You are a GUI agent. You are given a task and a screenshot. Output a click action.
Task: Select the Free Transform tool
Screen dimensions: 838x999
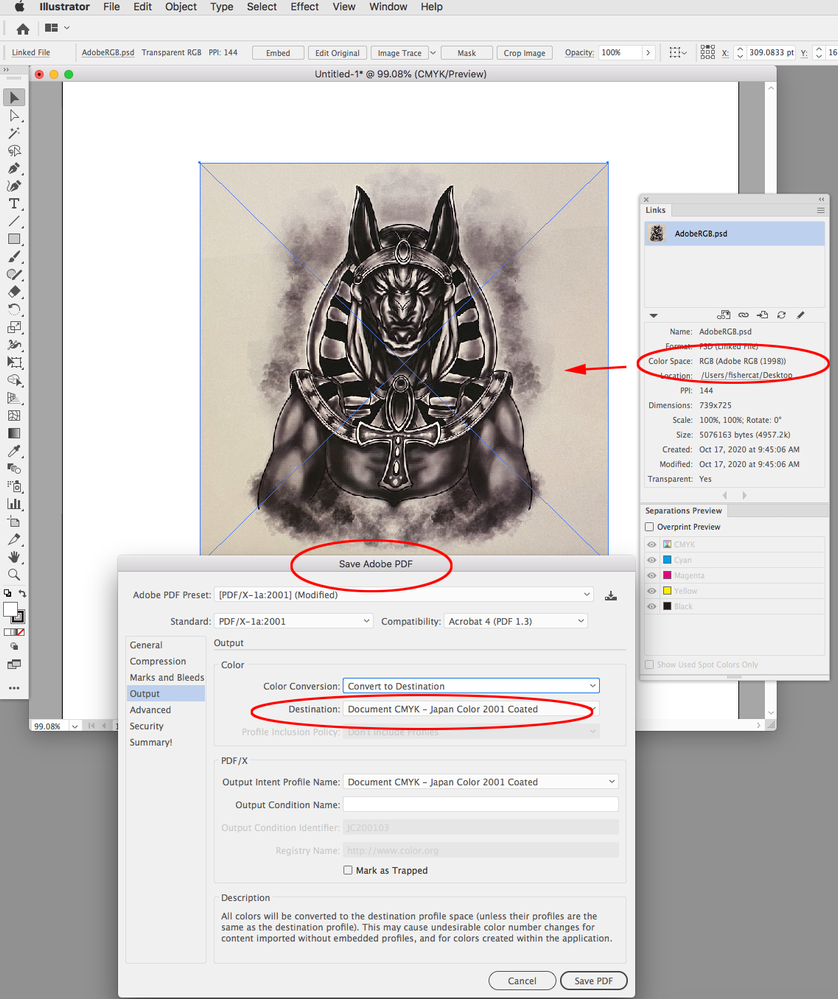(14, 363)
